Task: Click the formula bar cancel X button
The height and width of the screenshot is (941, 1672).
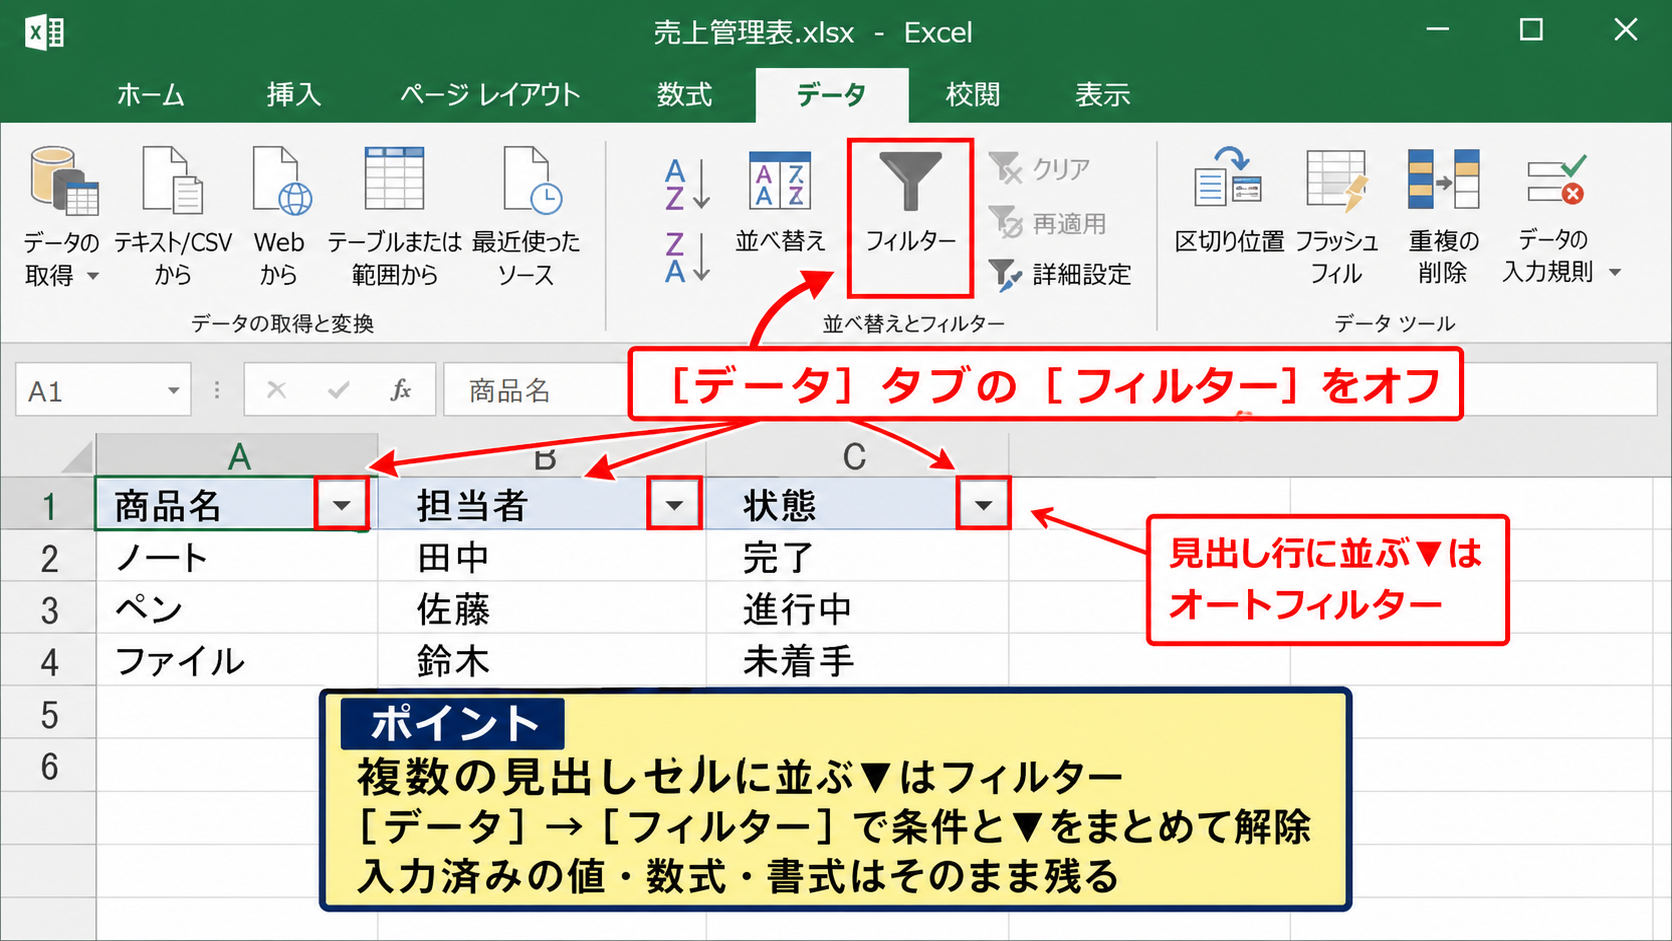Action: (277, 390)
